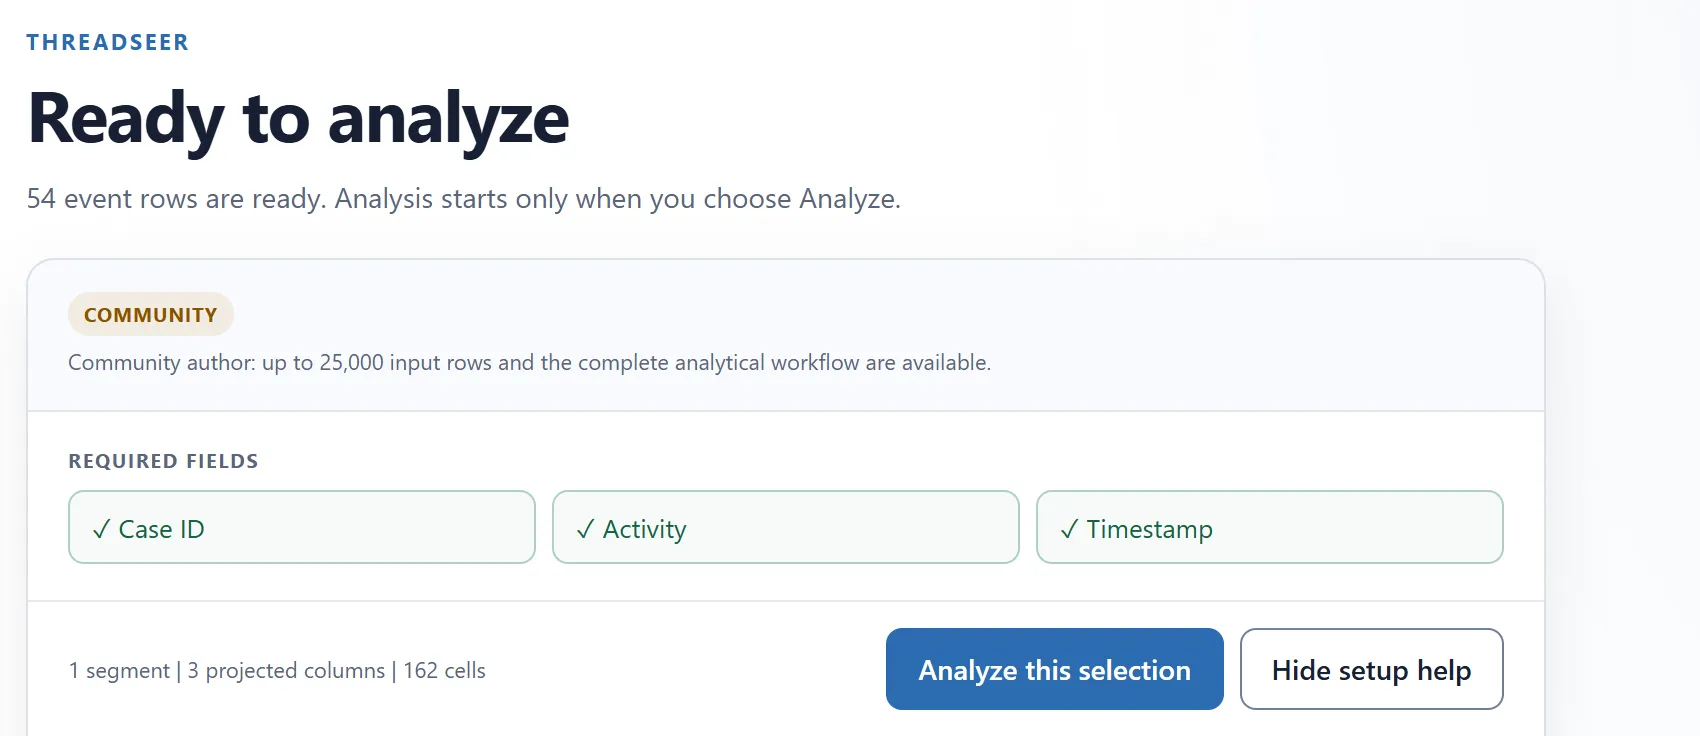The image size is (1700, 736).
Task: Click the word Analyze in the subtitle
Action: click(847, 199)
